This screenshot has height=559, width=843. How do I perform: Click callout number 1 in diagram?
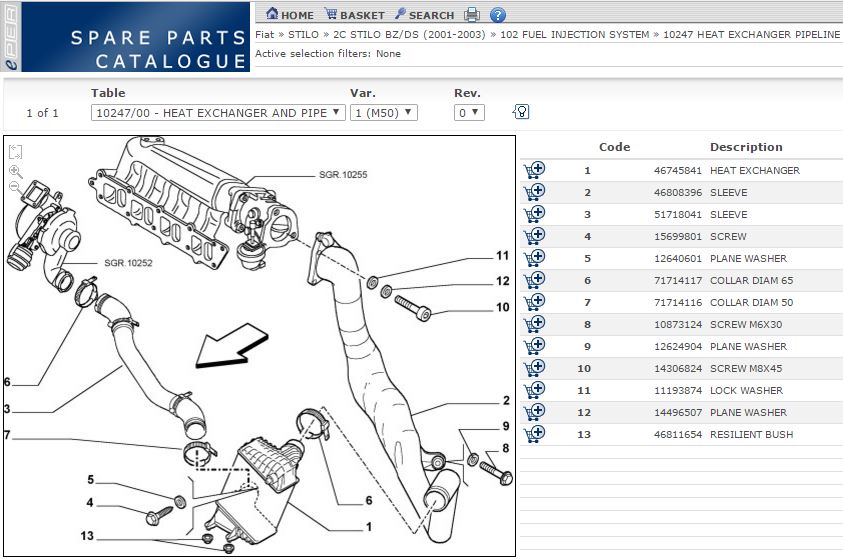(369, 527)
